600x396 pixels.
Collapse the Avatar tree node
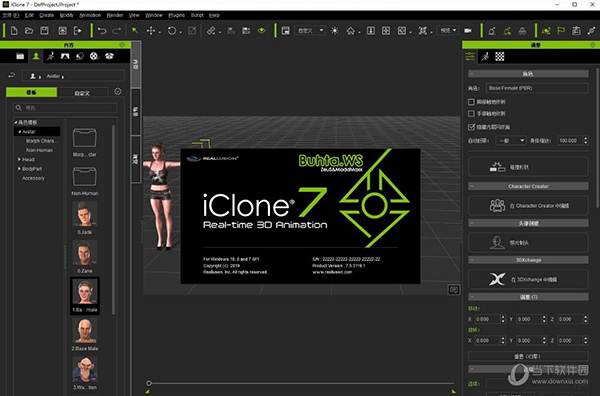click(x=20, y=132)
